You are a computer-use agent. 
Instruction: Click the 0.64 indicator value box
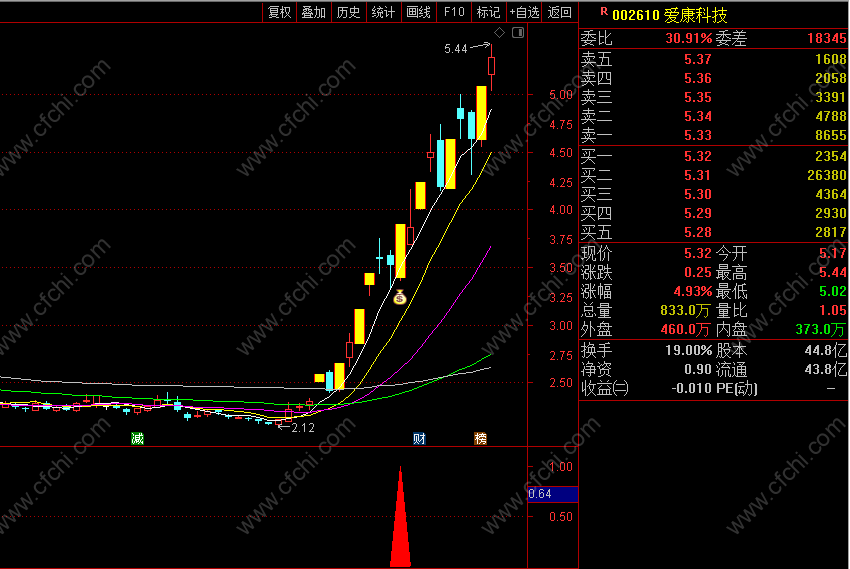552,494
